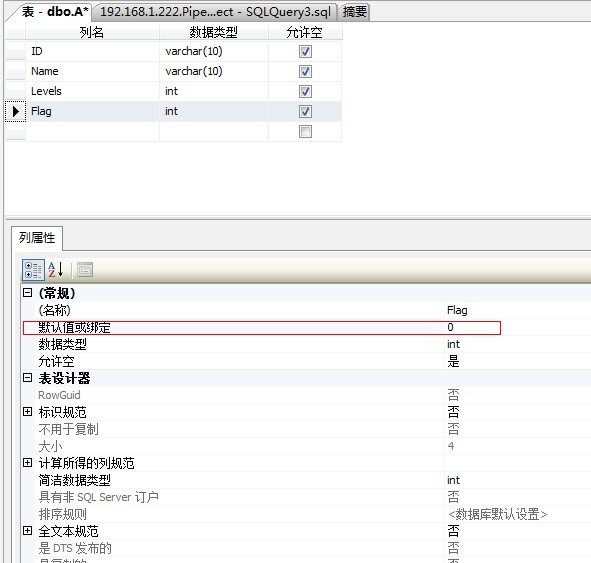
Task: Click the Flag value of (名称) property
Action: pyautogui.click(x=457, y=310)
